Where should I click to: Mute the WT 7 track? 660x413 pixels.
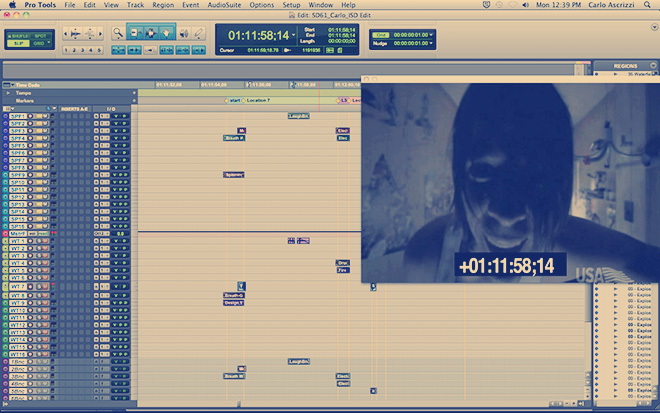pyautogui.click(x=45, y=286)
